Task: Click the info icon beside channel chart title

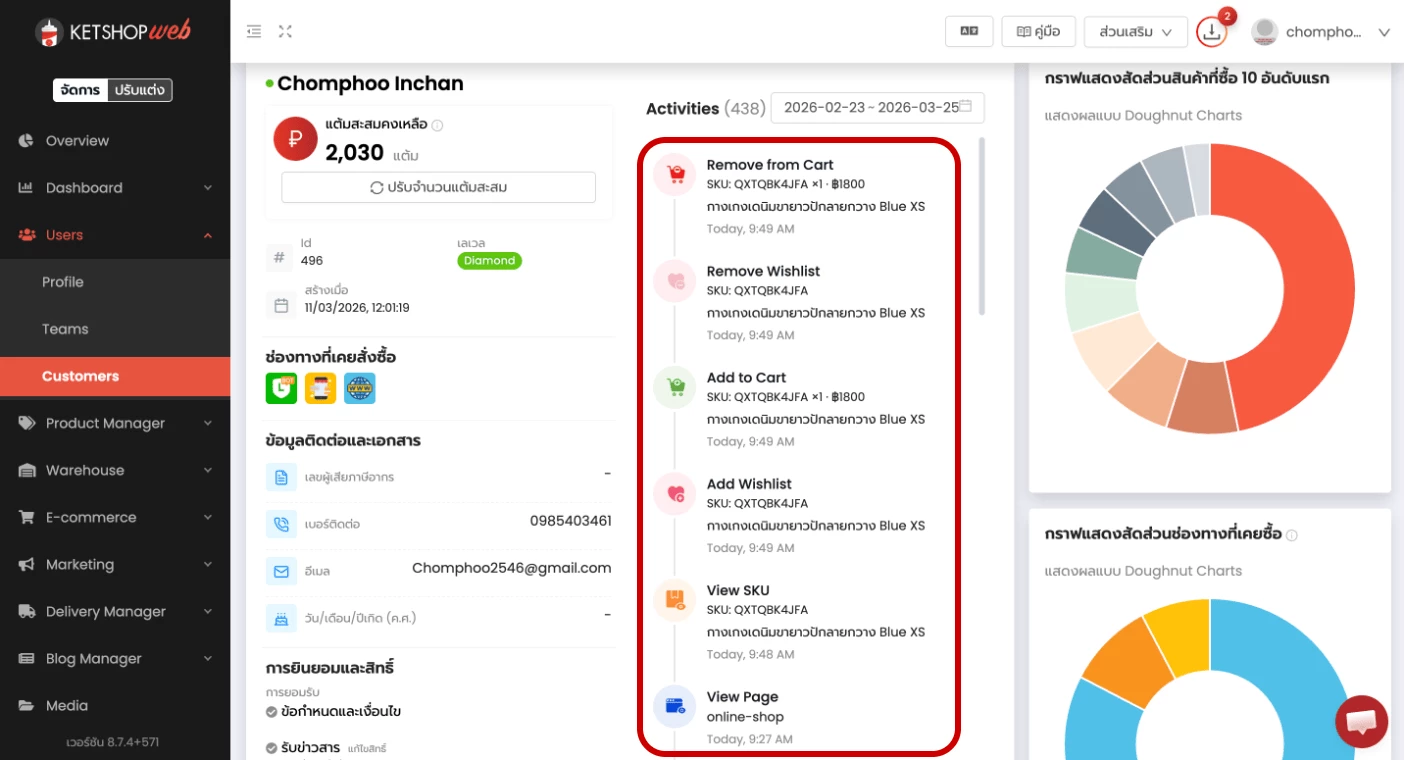Action: [1292, 535]
